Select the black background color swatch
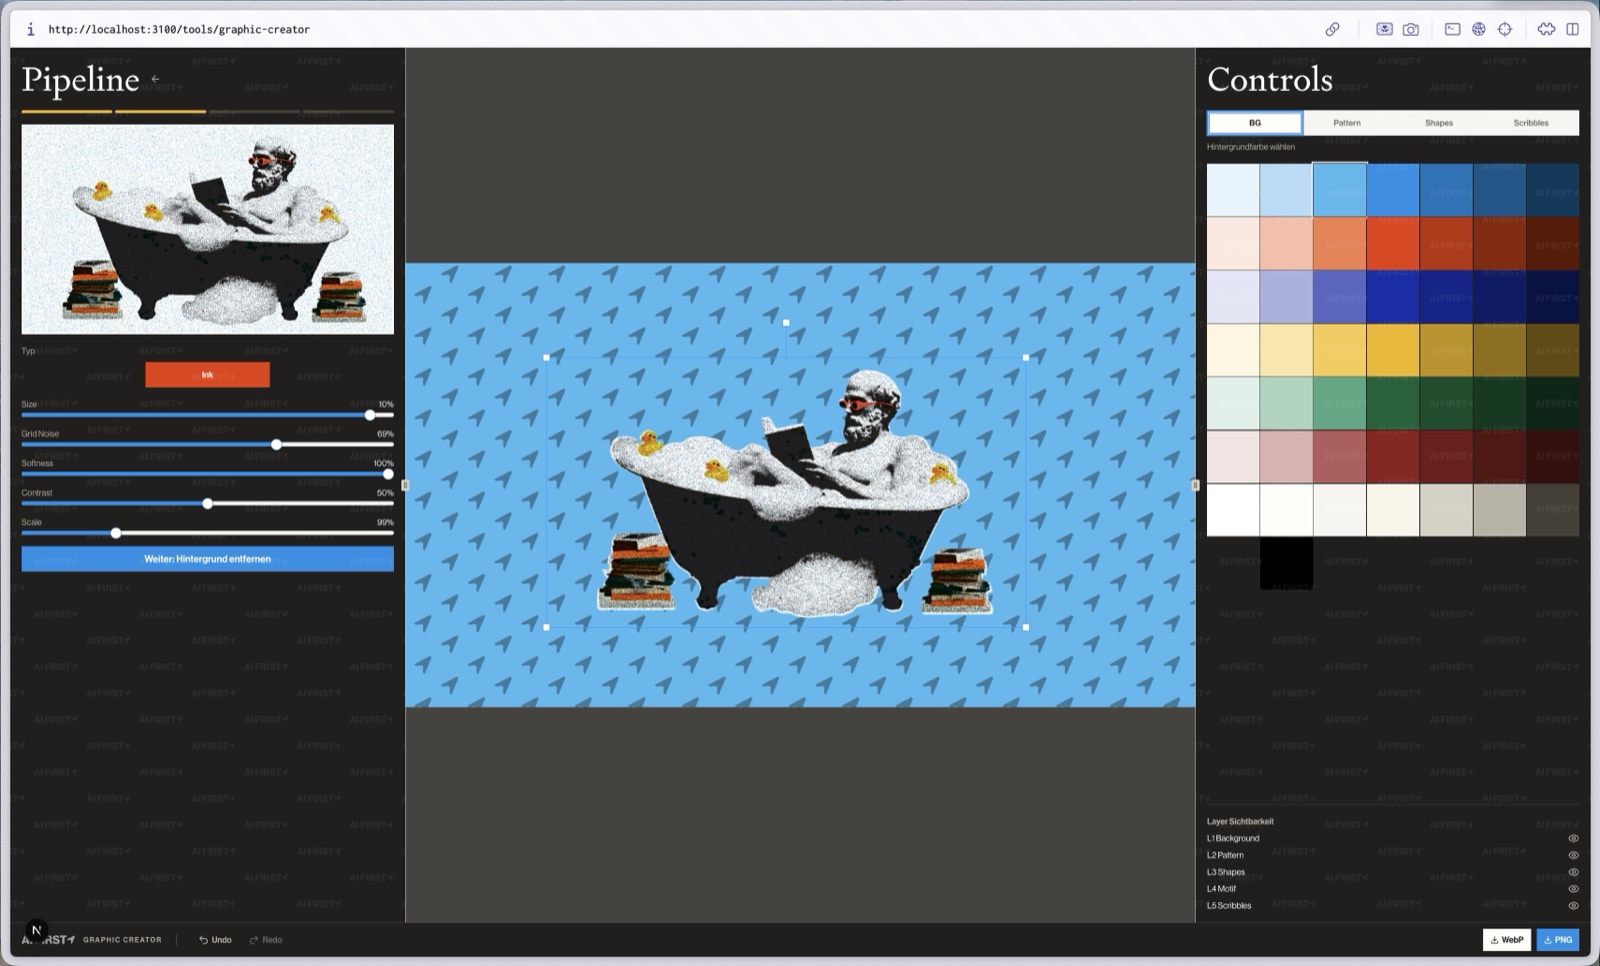1600x966 pixels. 1286,563
